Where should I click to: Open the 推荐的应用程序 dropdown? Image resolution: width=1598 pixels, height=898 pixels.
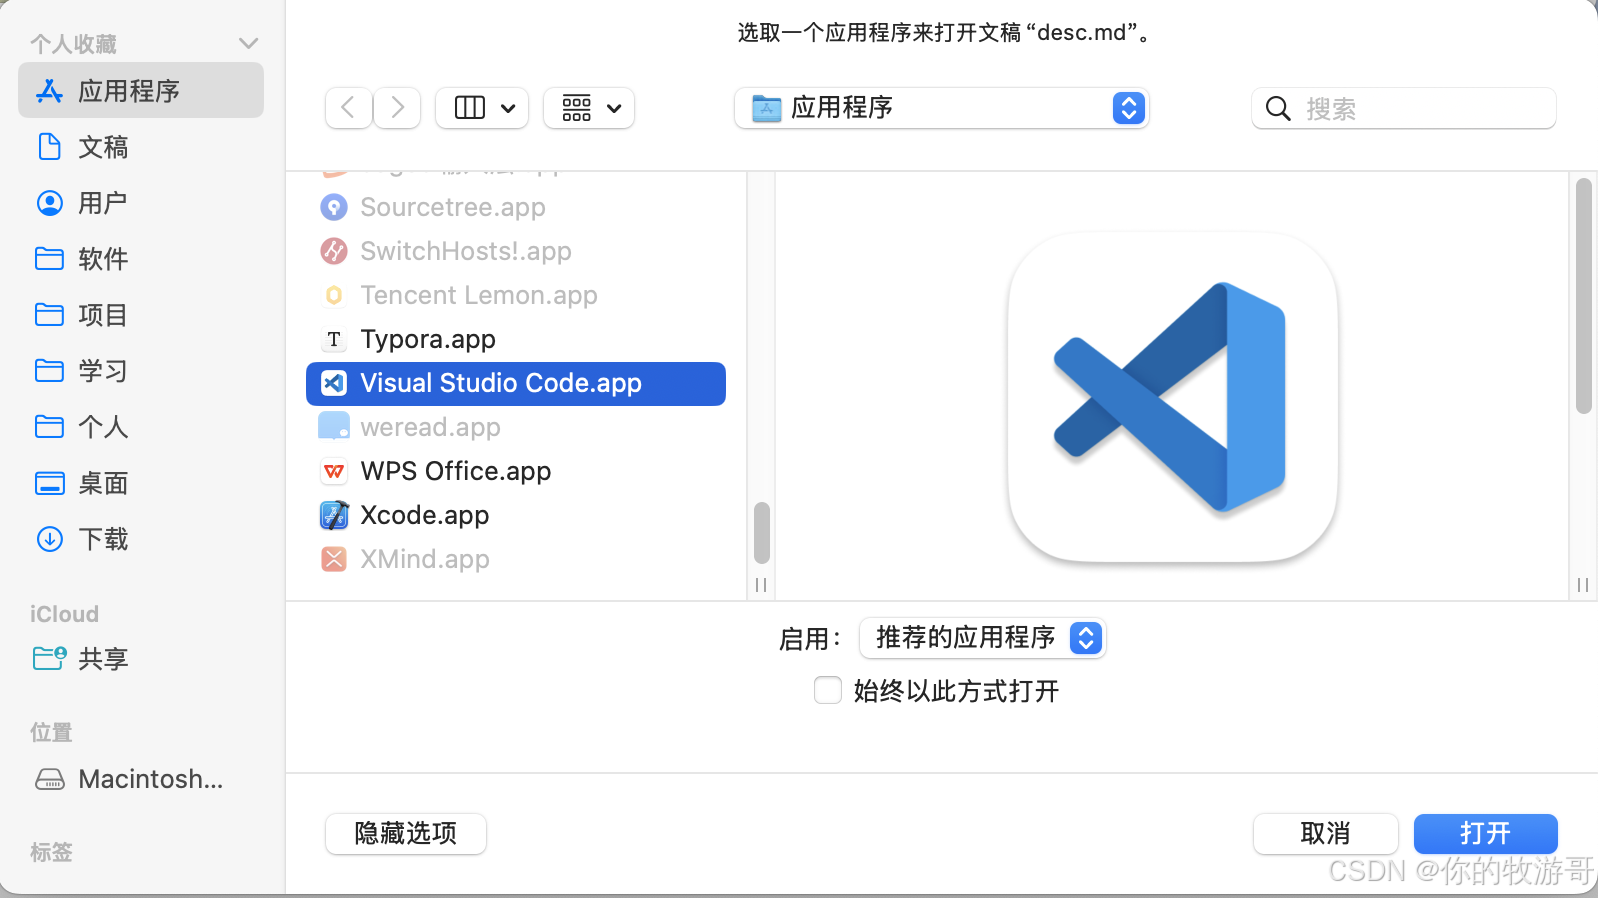click(x=983, y=638)
